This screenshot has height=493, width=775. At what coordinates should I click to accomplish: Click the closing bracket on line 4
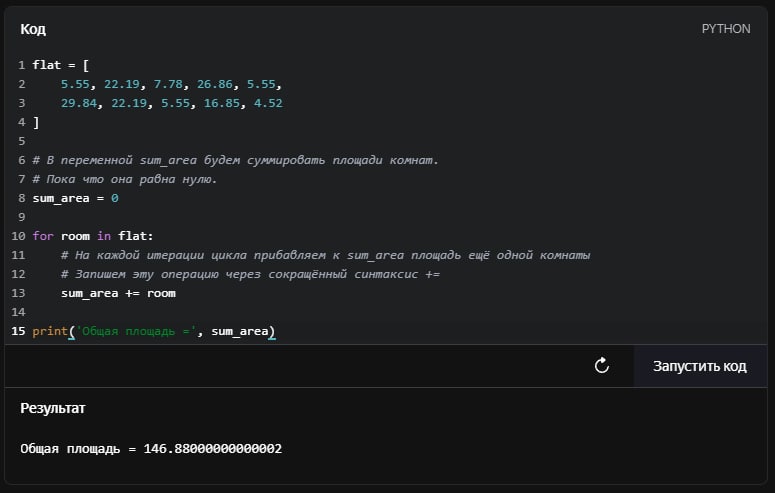pyautogui.click(x=36, y=122)
